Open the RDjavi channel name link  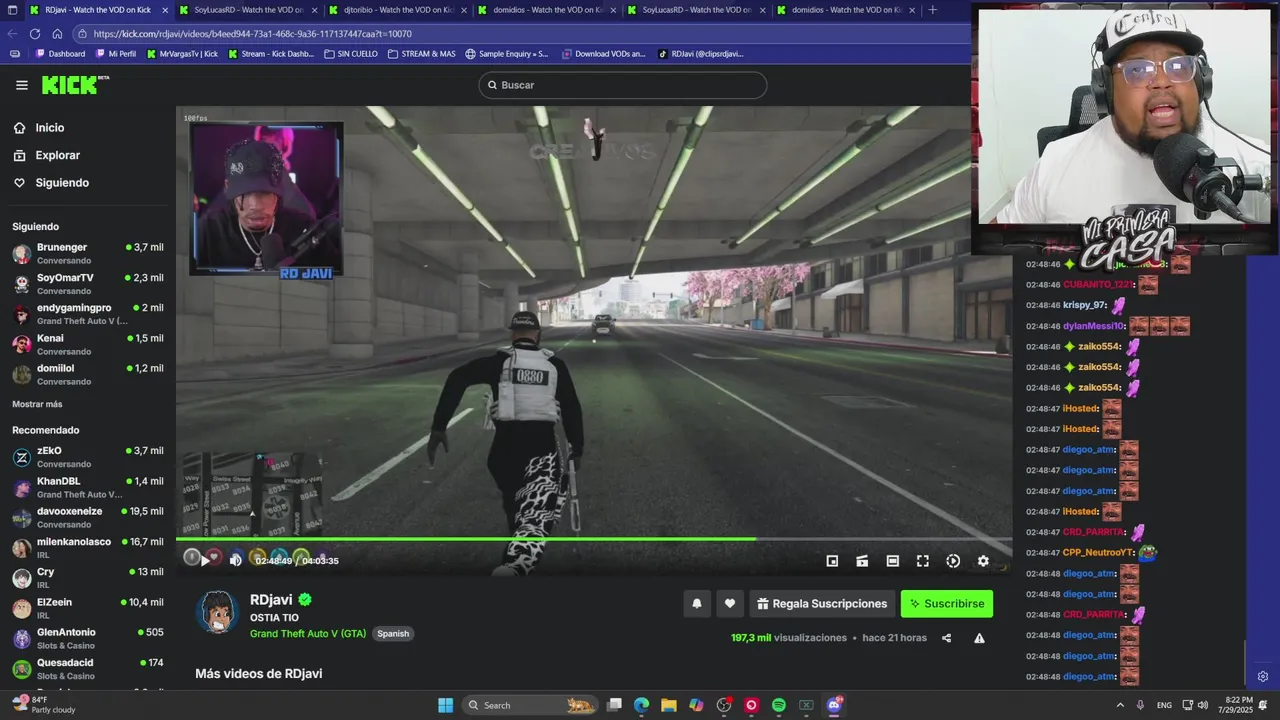271,600
